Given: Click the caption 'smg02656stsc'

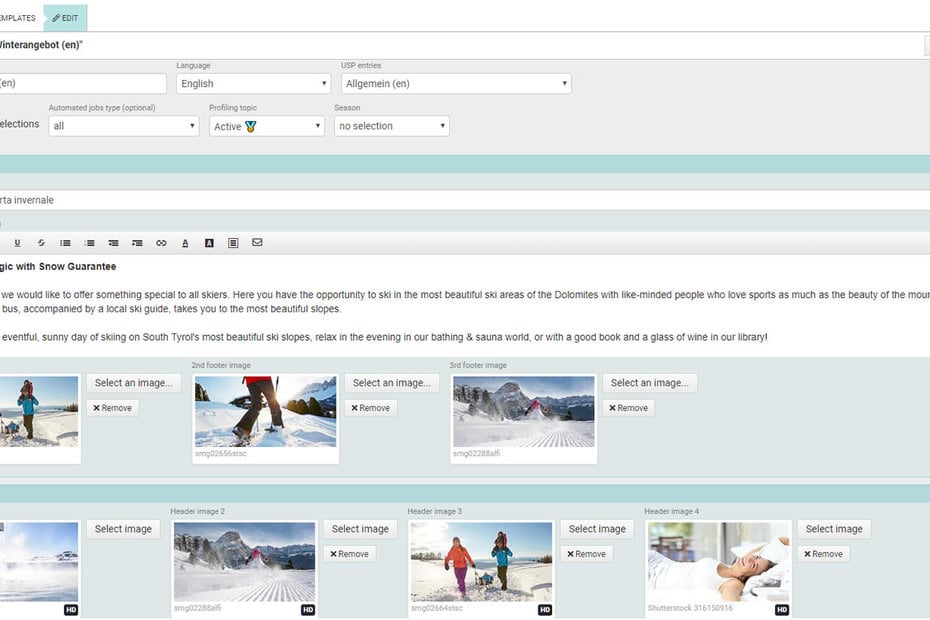Looking at the screenshot, I should pyautogui.click(x=221, y=453).
